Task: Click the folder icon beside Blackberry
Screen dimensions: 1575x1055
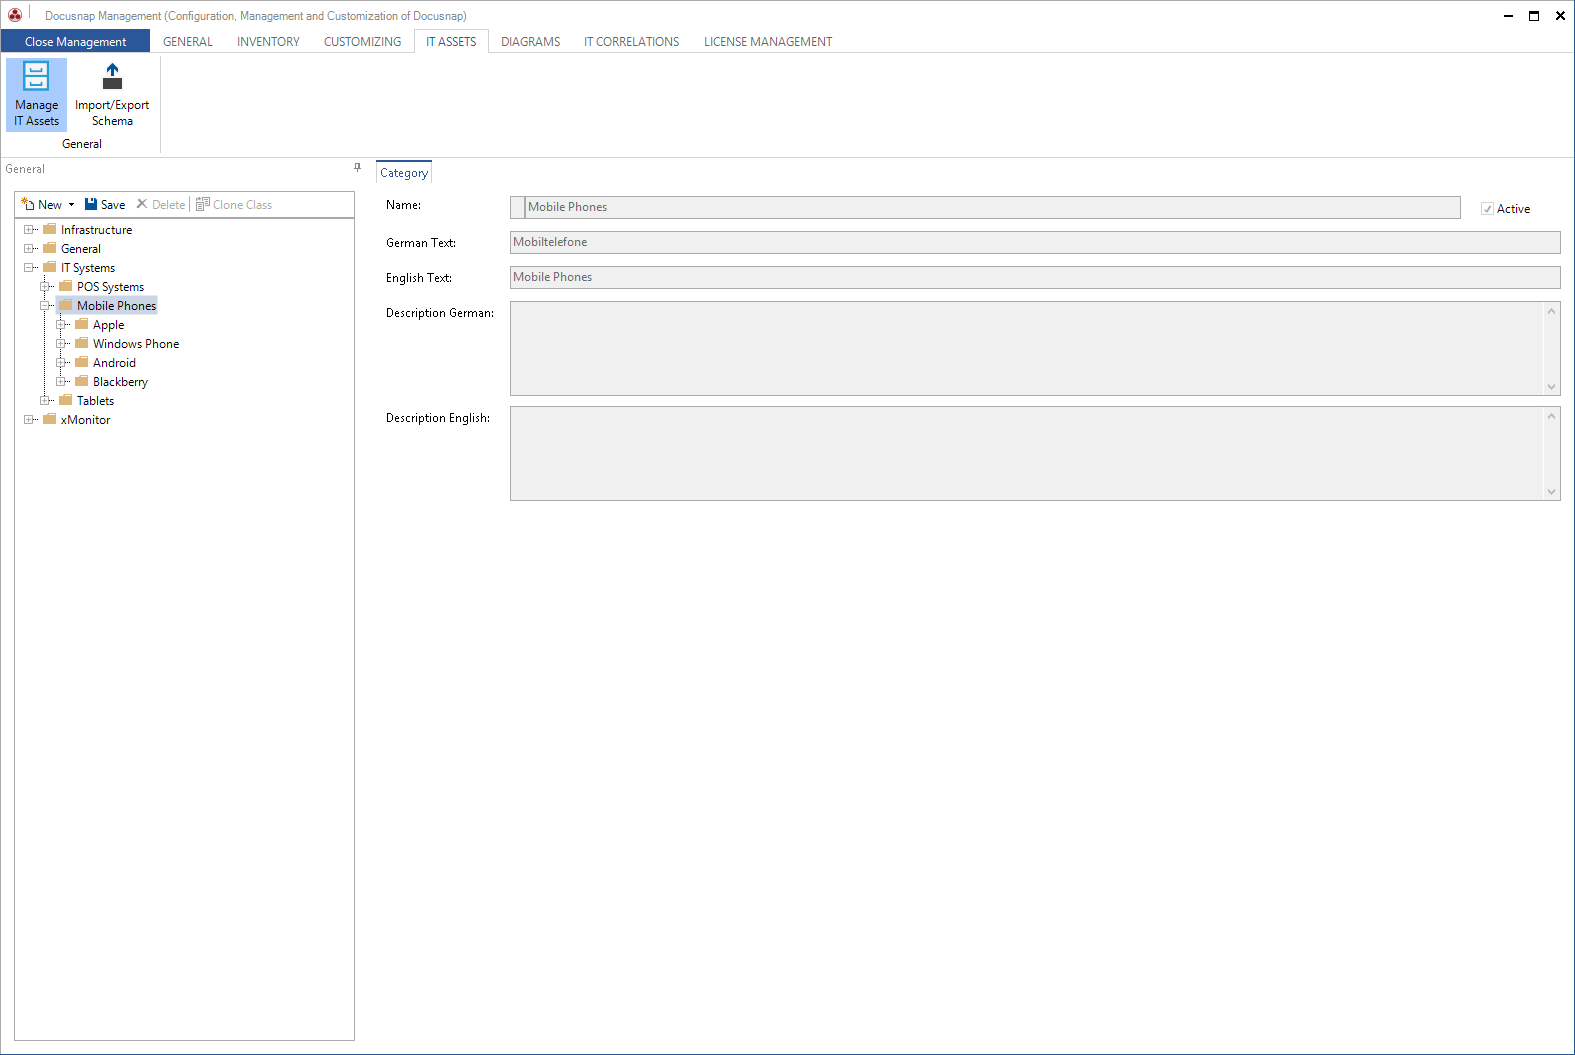Action: point(82,381)
